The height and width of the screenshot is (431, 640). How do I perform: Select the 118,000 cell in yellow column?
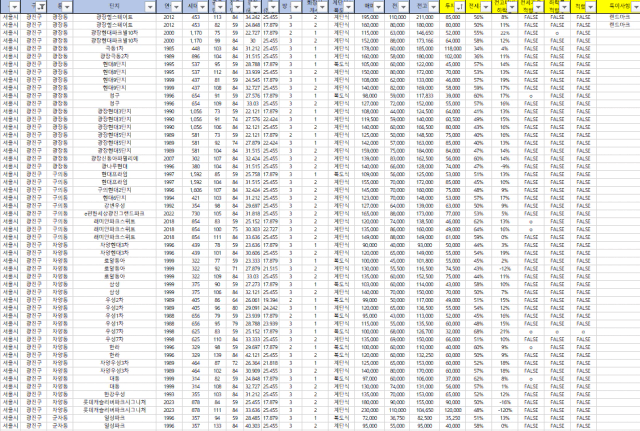click(453, 49)
